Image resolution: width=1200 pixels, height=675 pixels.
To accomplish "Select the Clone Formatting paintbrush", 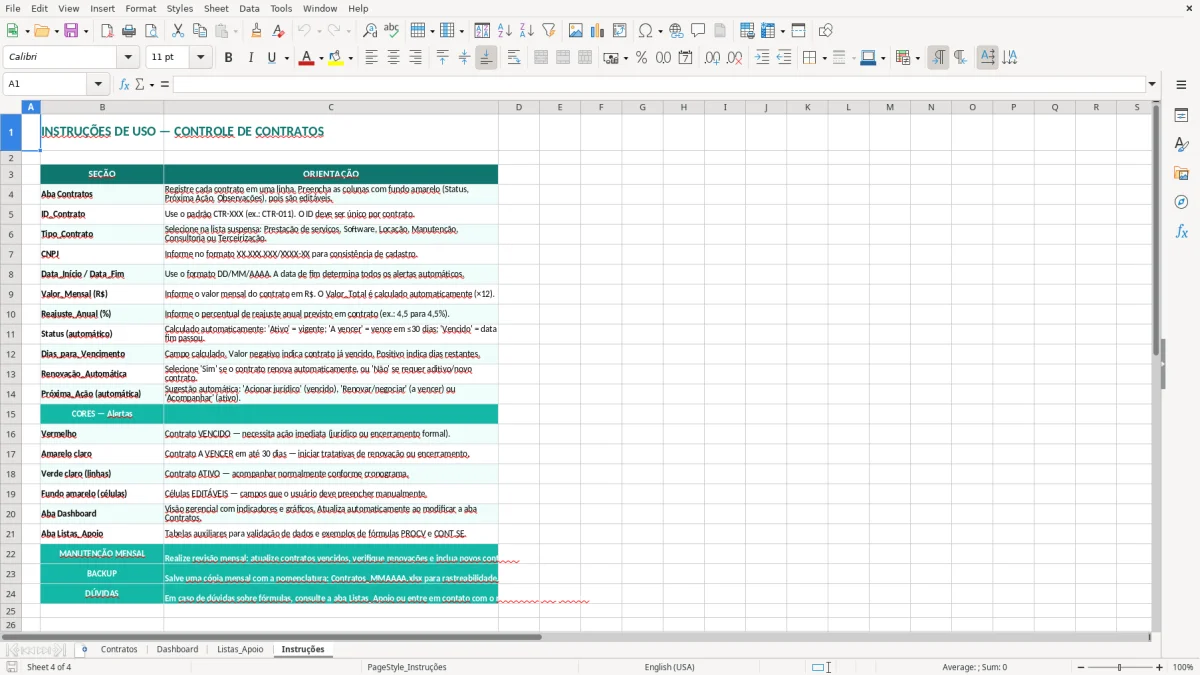I will click(x=256, y=31).
